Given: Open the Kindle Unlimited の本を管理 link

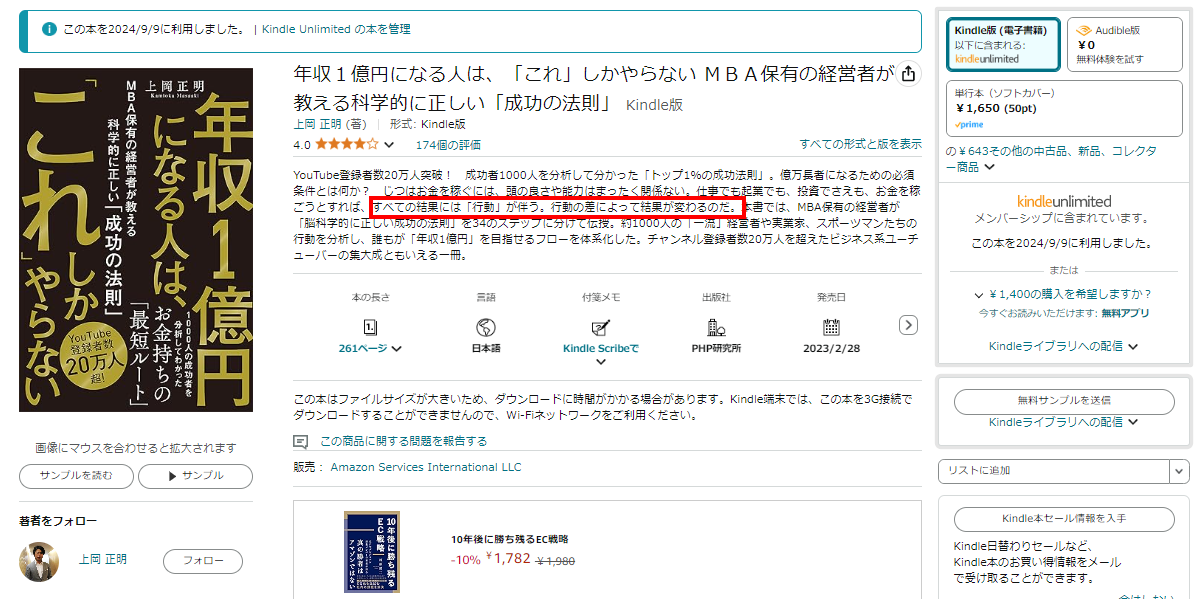Looking at the screenshot, I should click(336, 29).
